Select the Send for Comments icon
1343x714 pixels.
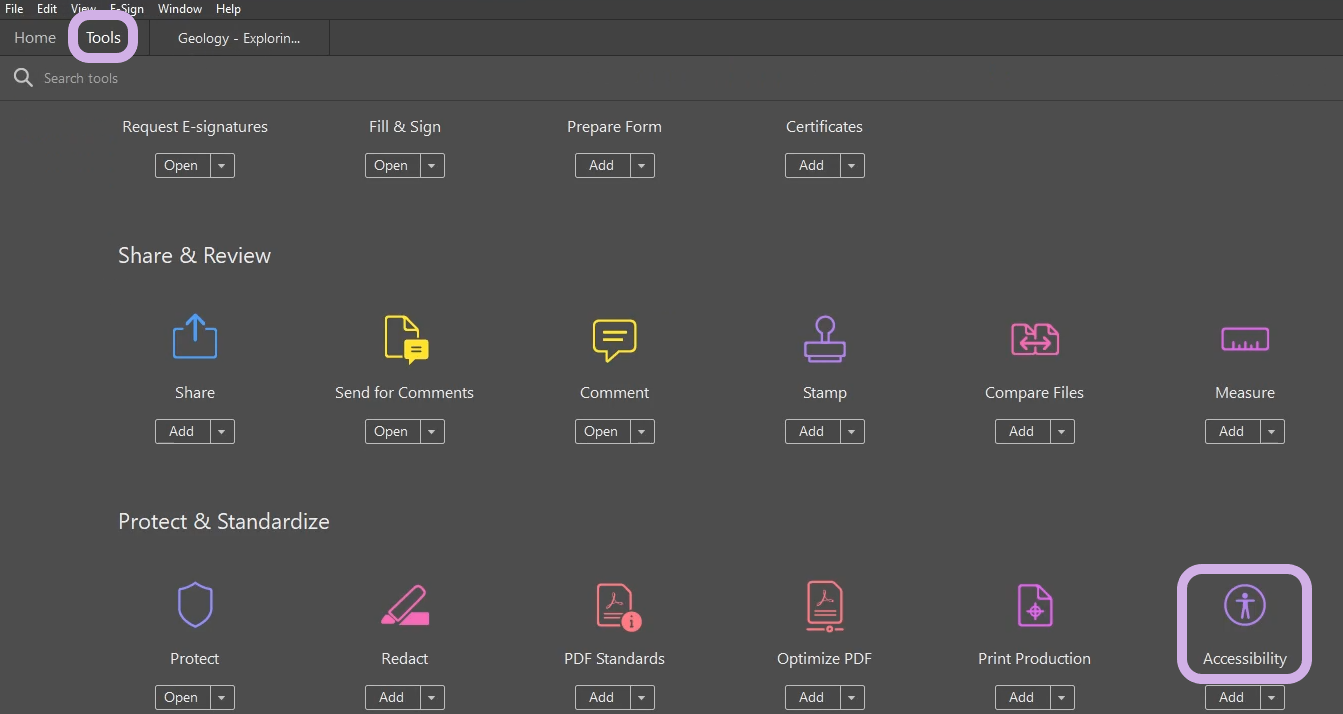405,338
